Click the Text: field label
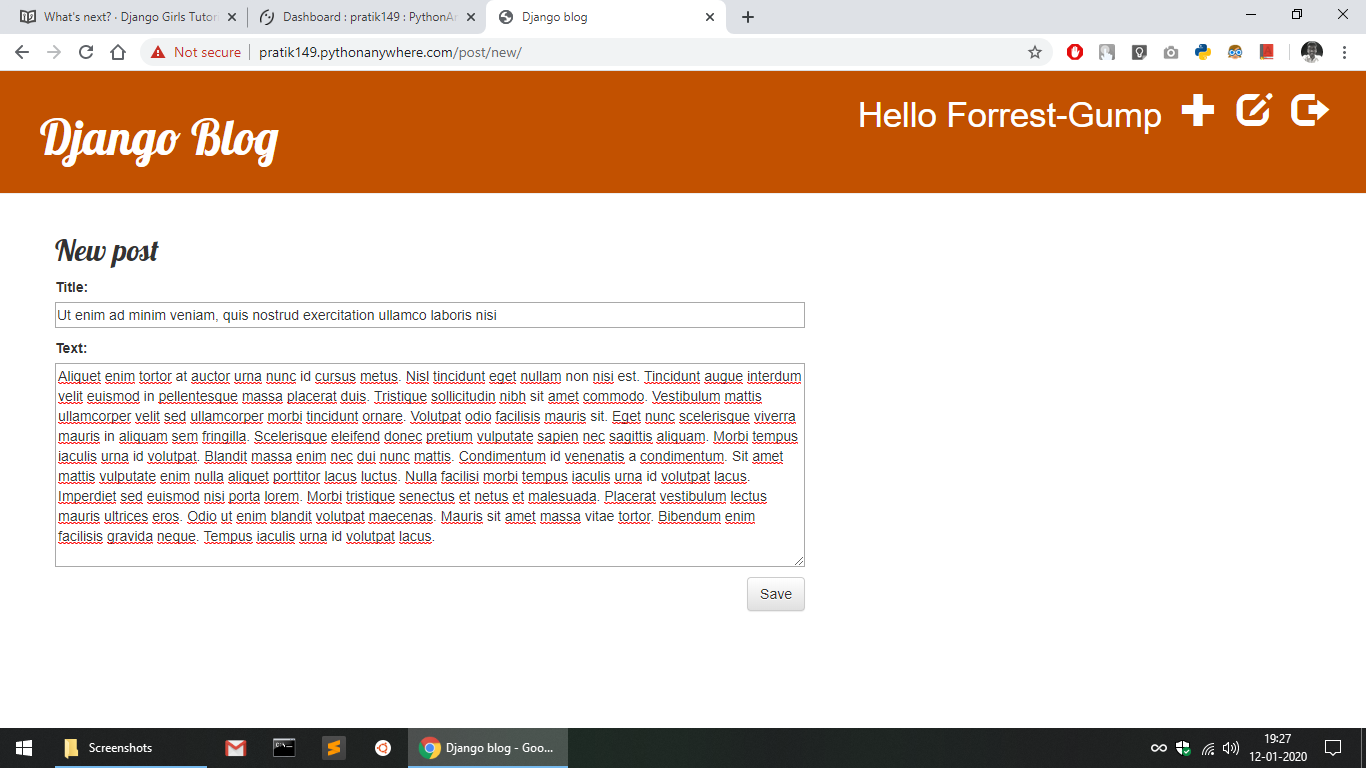The height and width of the screenshot is (768, 1366). (x=71, y=348)
